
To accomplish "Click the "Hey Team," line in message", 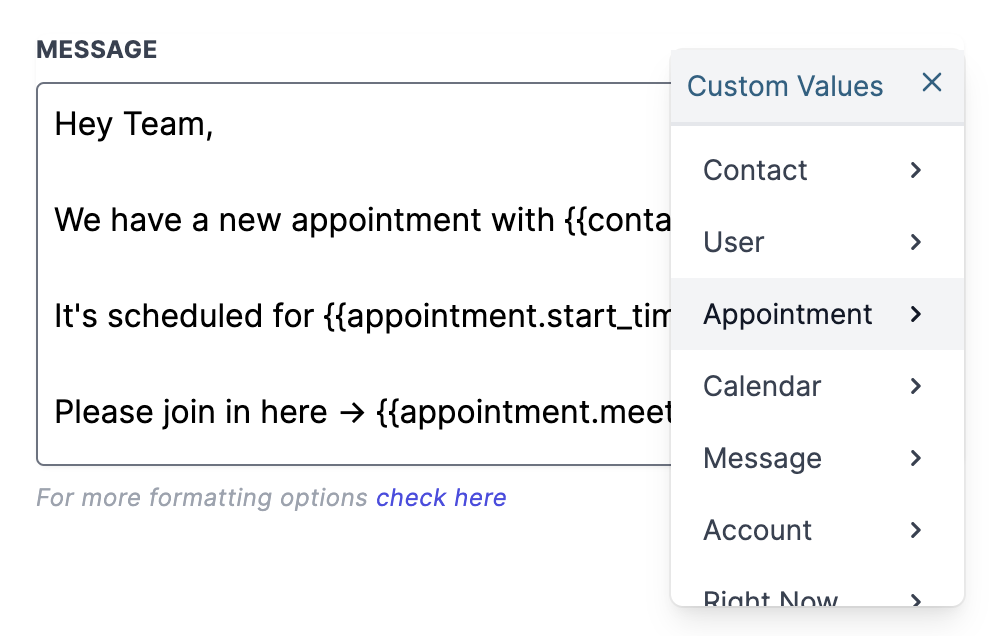I will [134, 125].
